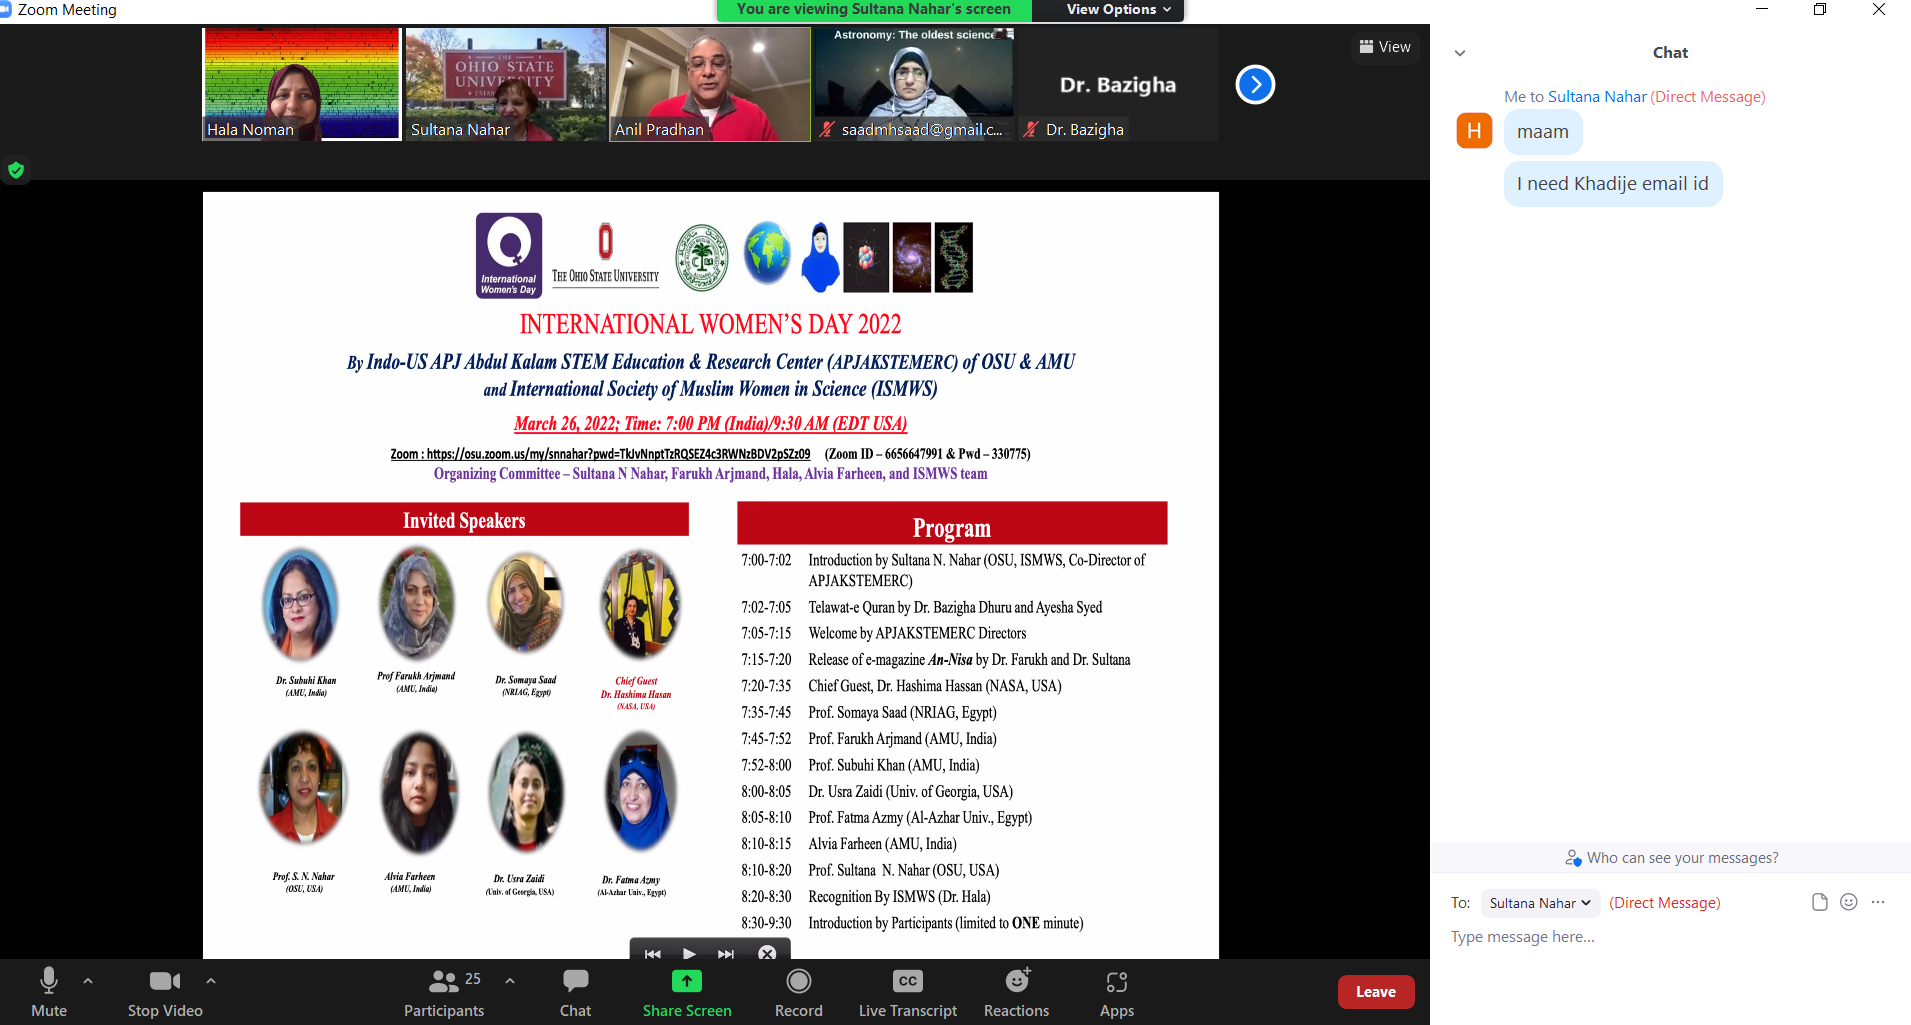Open the Apps panel
This screenshot has width=1911, height=1025.
click(x=1116, y=992)
